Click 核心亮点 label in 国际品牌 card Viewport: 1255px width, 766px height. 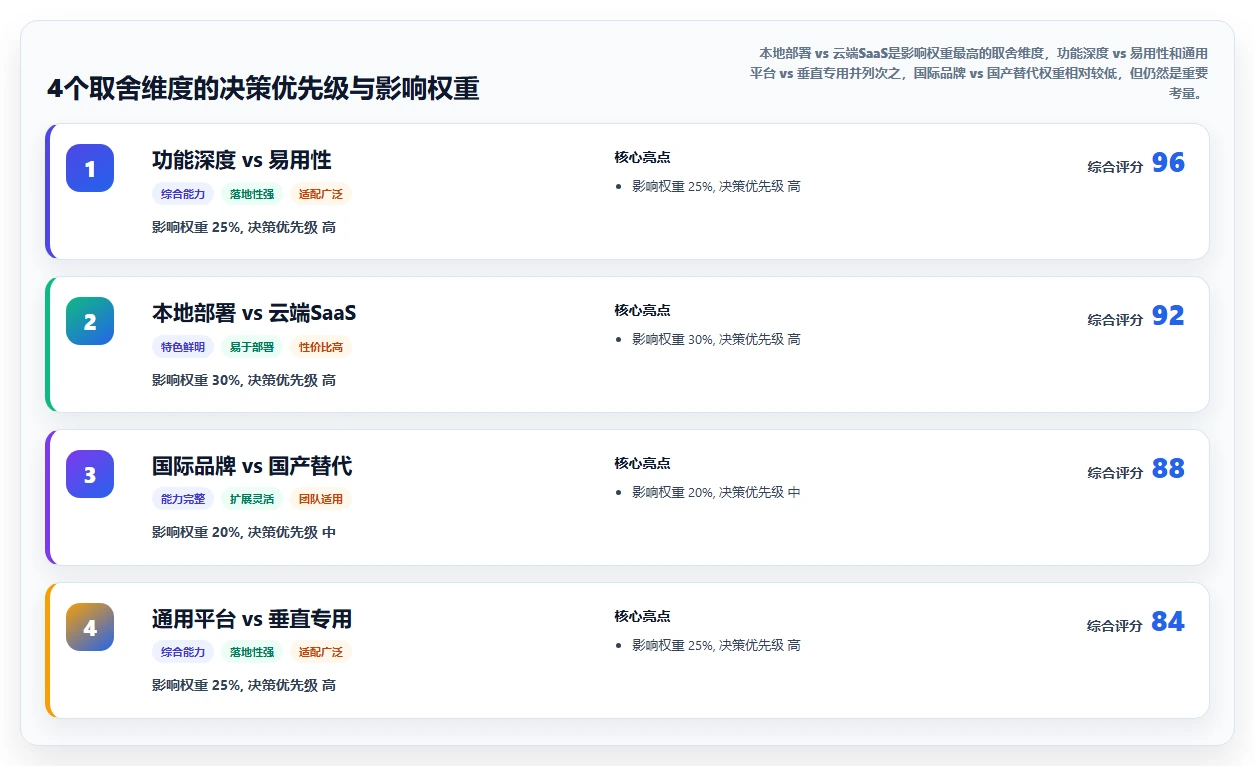642,463
